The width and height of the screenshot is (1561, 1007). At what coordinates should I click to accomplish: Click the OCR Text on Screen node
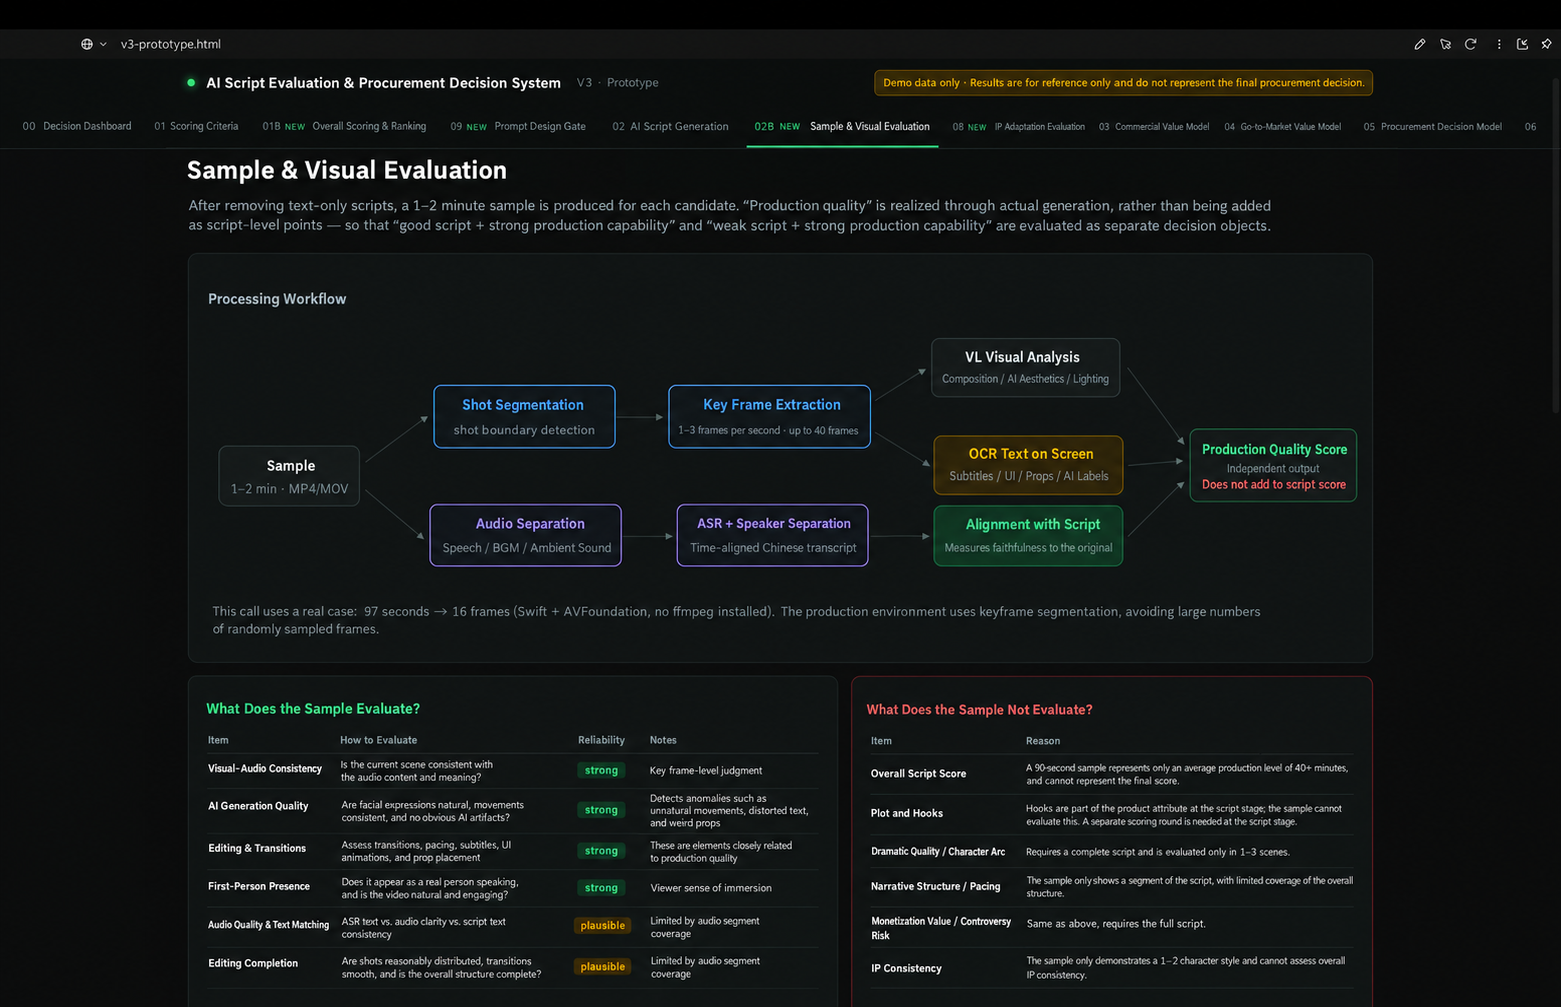(x=1028, y=465)
